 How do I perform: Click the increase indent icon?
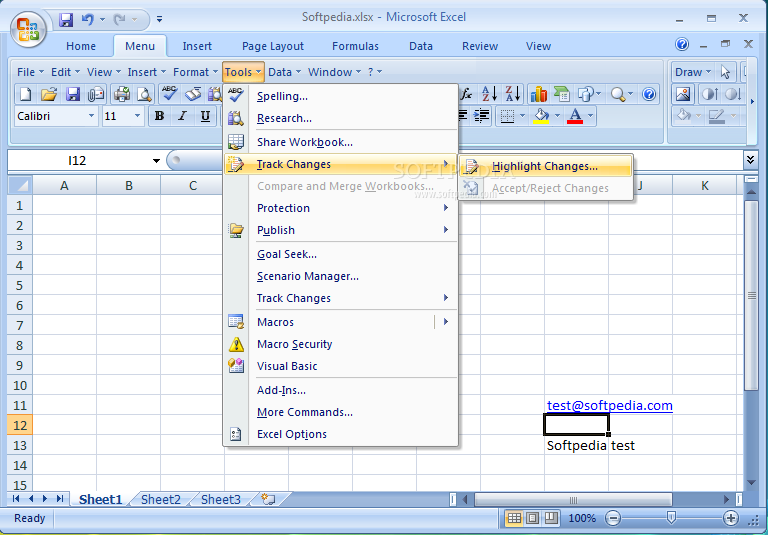coord(481,116)
